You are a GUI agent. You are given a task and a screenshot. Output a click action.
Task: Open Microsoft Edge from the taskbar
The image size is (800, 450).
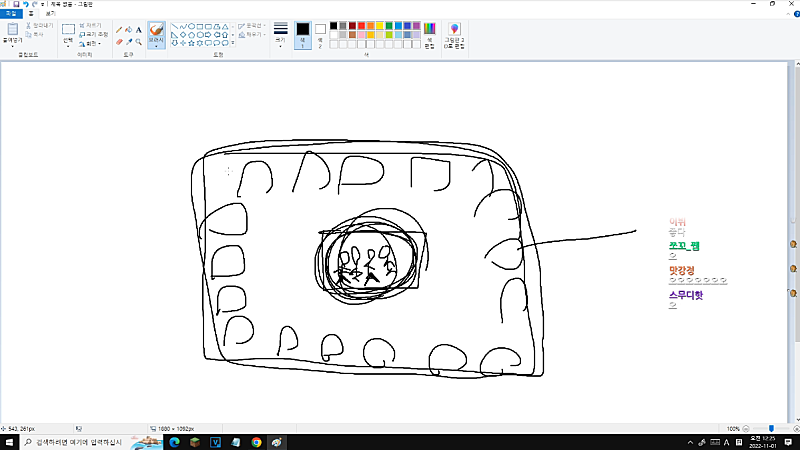pyautogui.click(x=174, y=442)
